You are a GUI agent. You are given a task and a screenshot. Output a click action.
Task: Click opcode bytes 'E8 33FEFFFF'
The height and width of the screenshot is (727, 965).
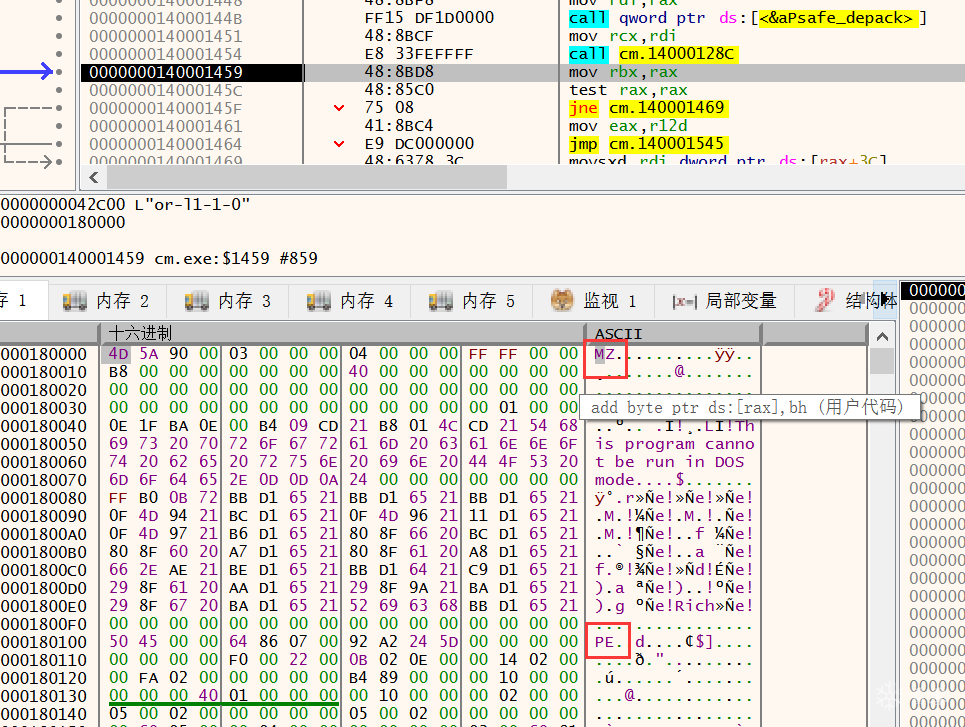(419, 54)
